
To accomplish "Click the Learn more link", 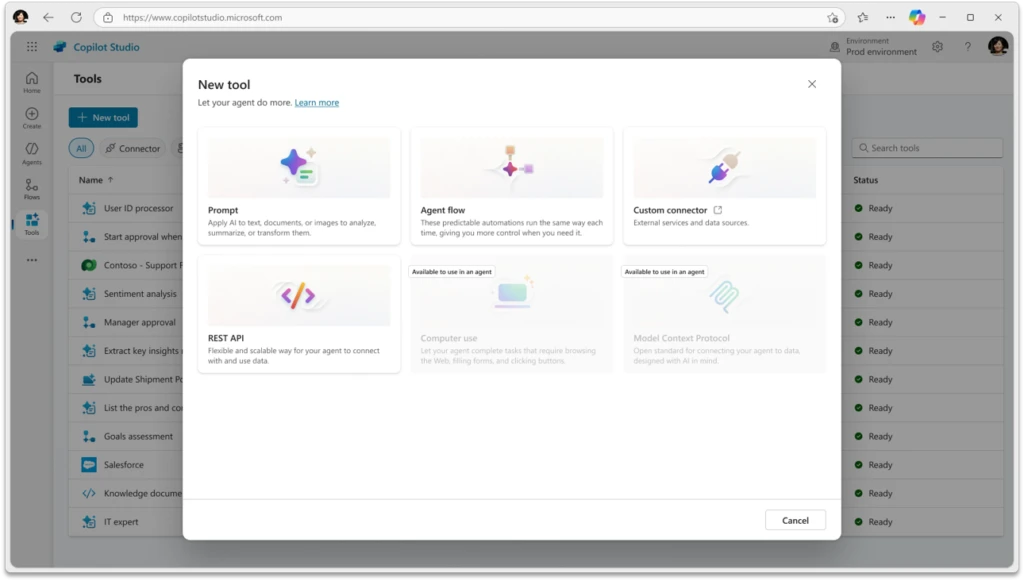I will pos(316,102).
